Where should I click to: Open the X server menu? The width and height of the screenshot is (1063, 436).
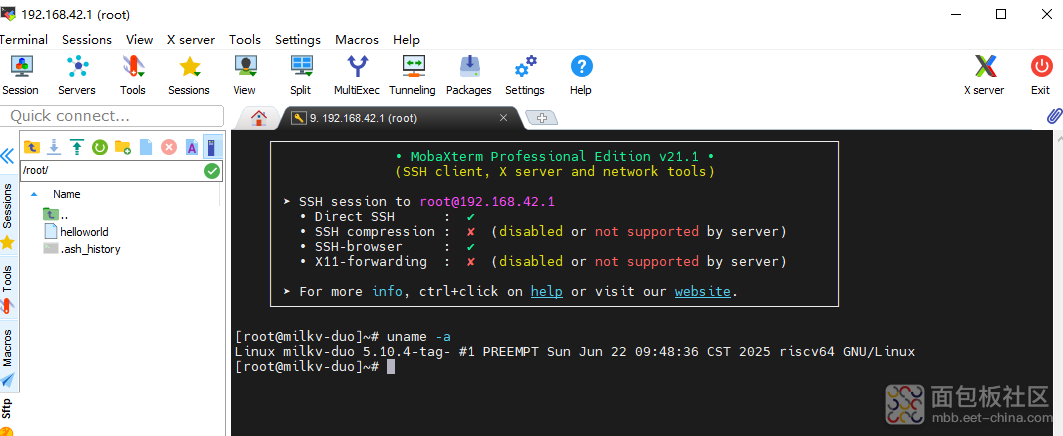click(x=191, y=39)
